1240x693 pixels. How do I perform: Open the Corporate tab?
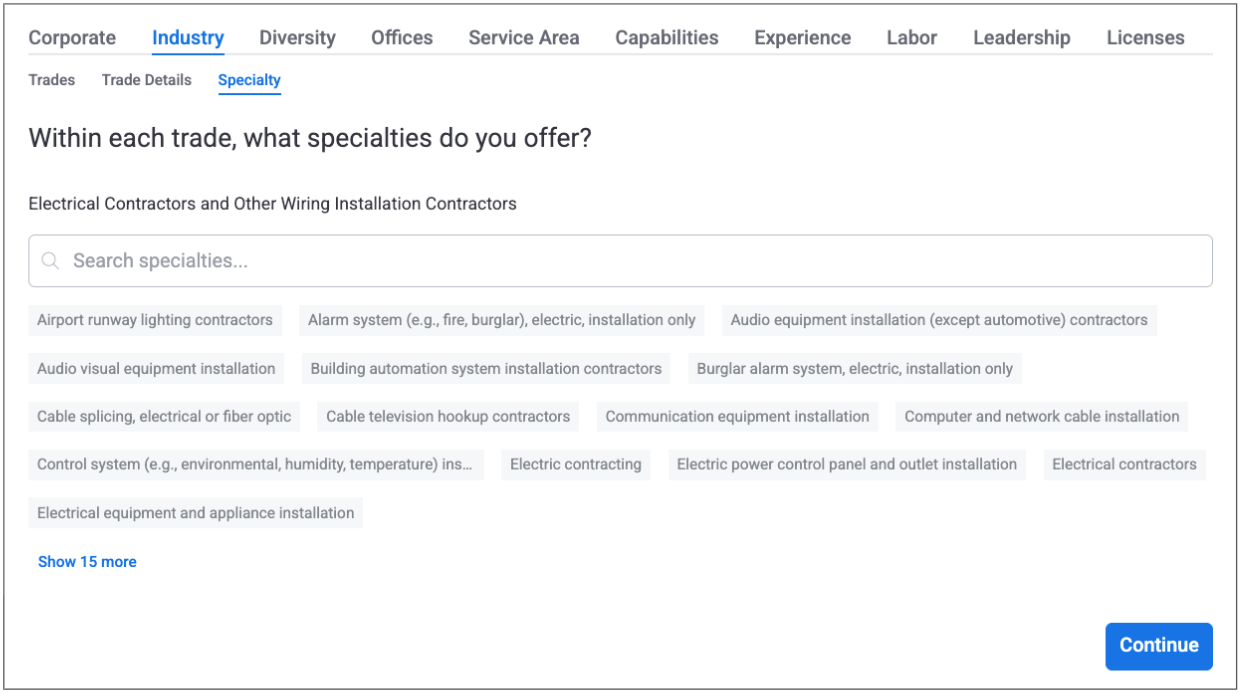[x=72, y=38]
